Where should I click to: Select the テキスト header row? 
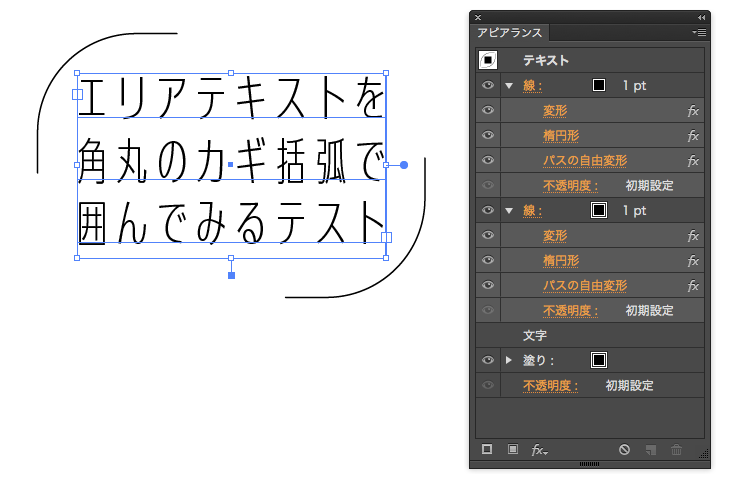pyautogui.click(x=590, y=60)
